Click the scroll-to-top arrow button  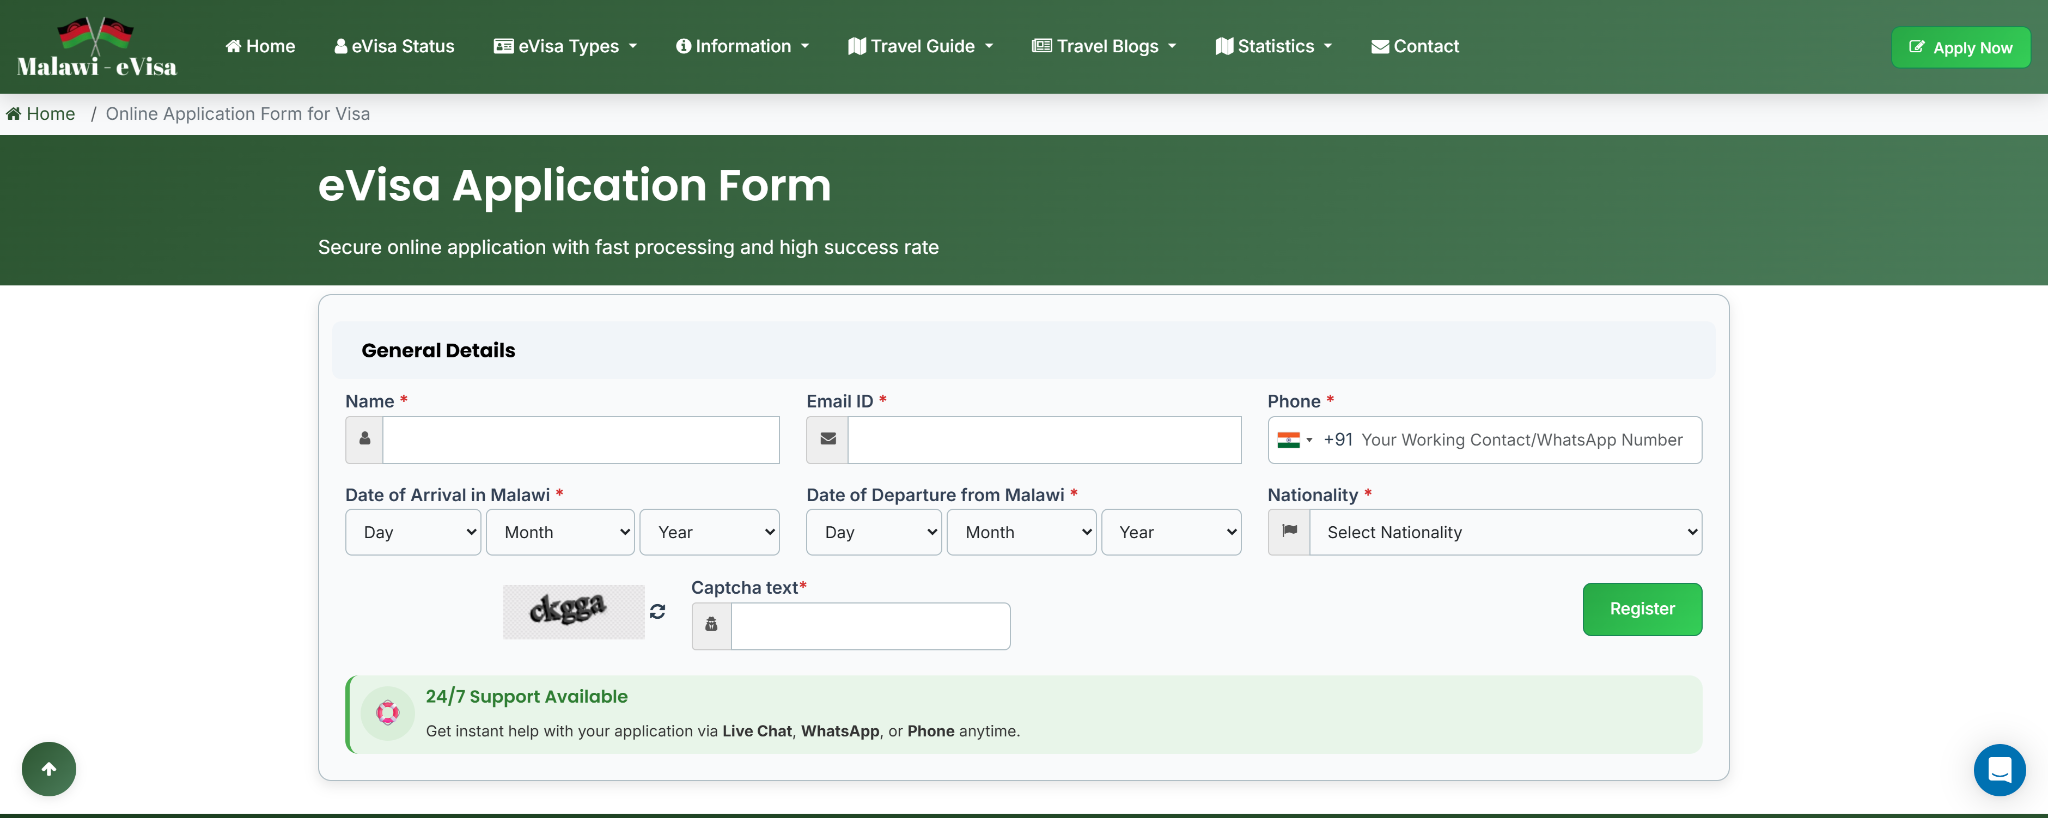coord(49,769)
